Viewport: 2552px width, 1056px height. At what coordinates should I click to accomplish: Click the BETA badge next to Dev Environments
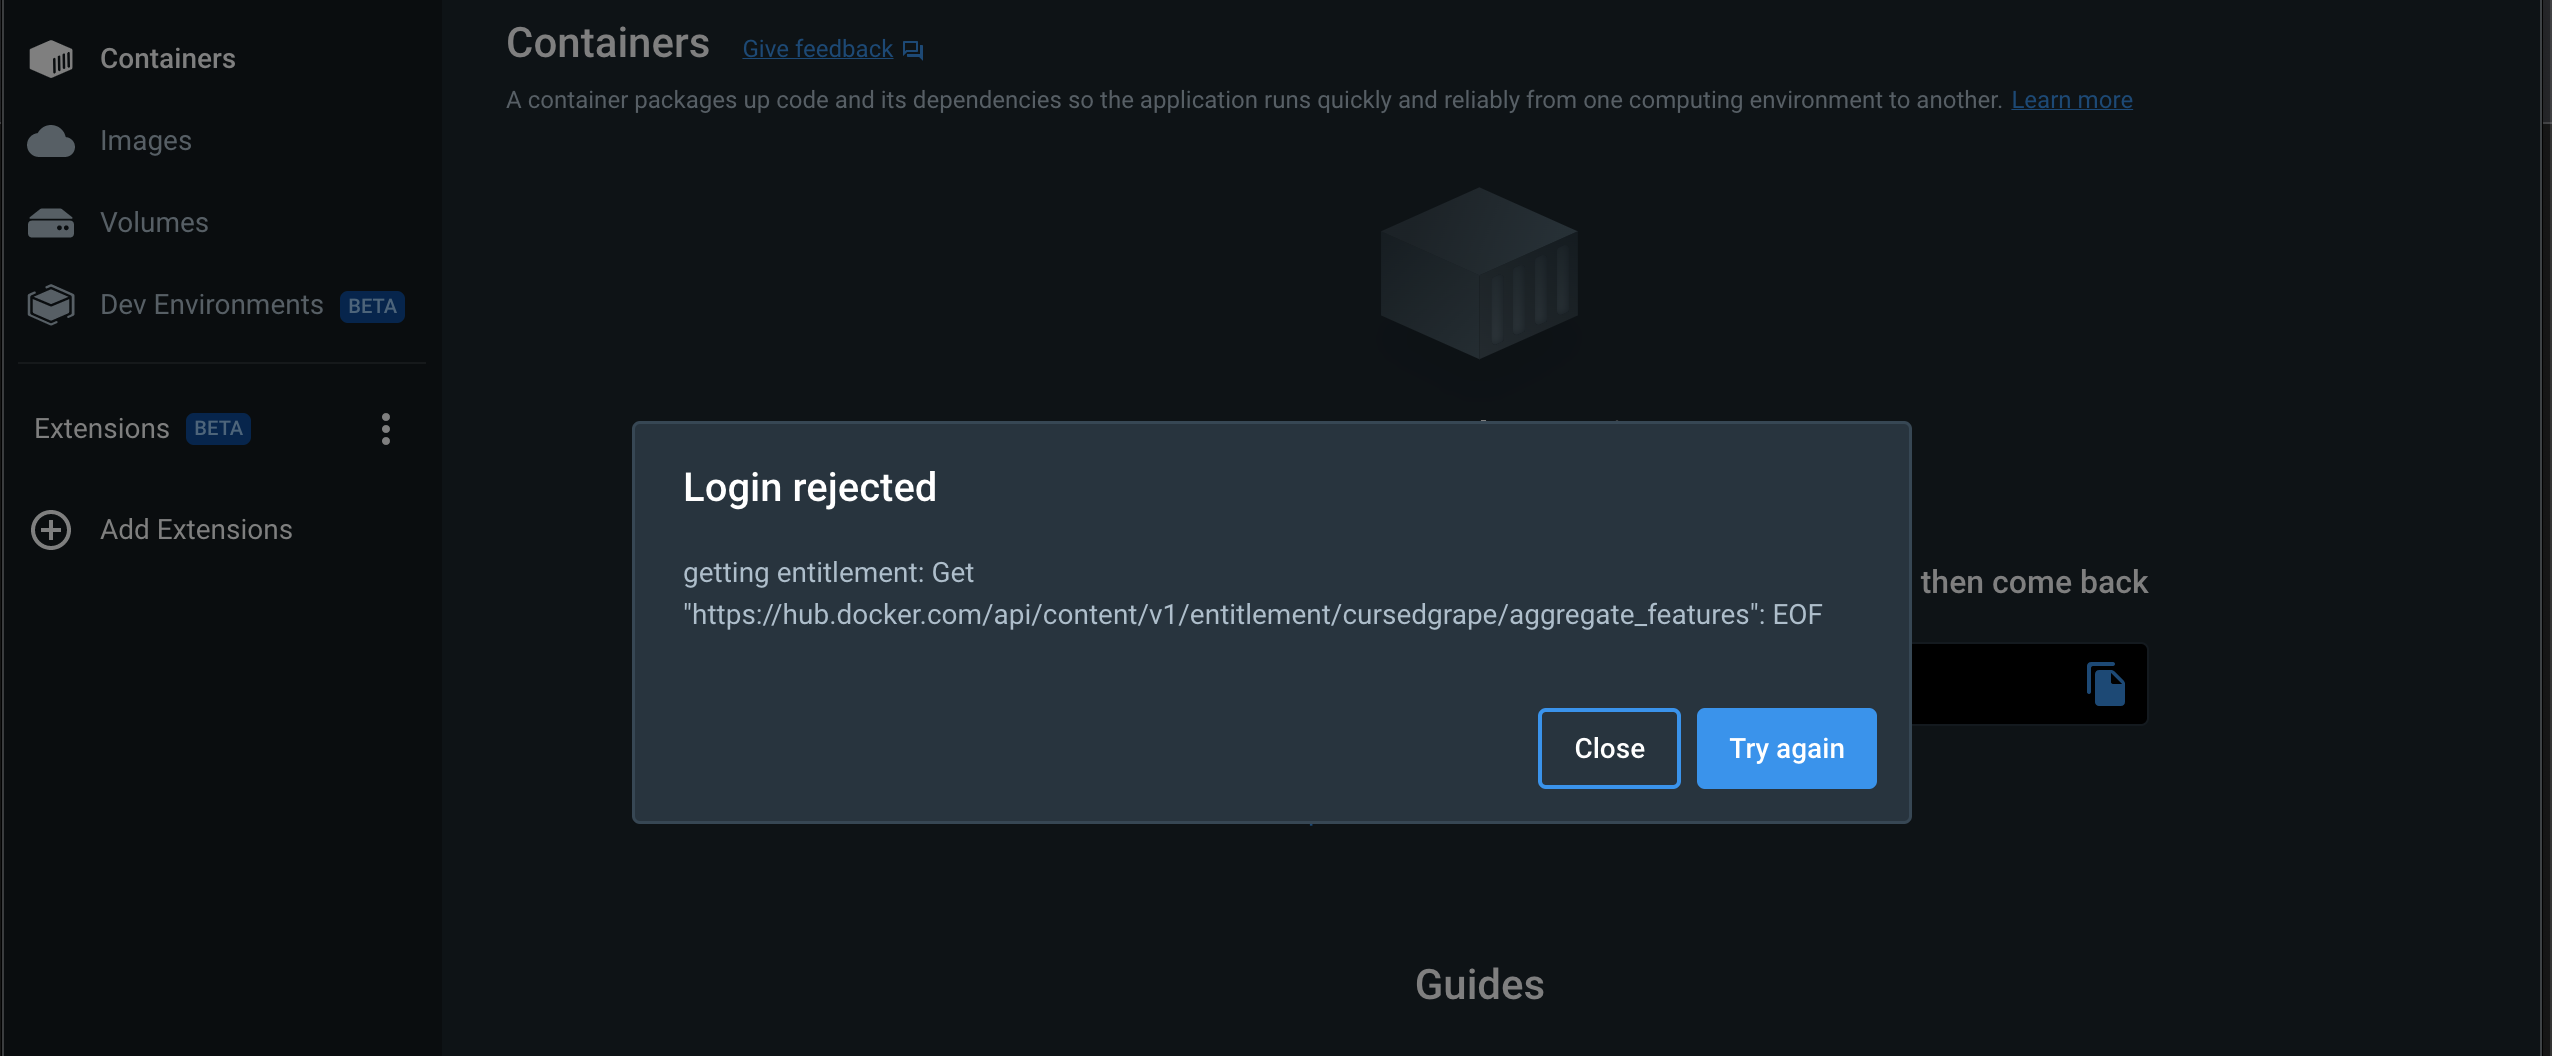point(372,306)
